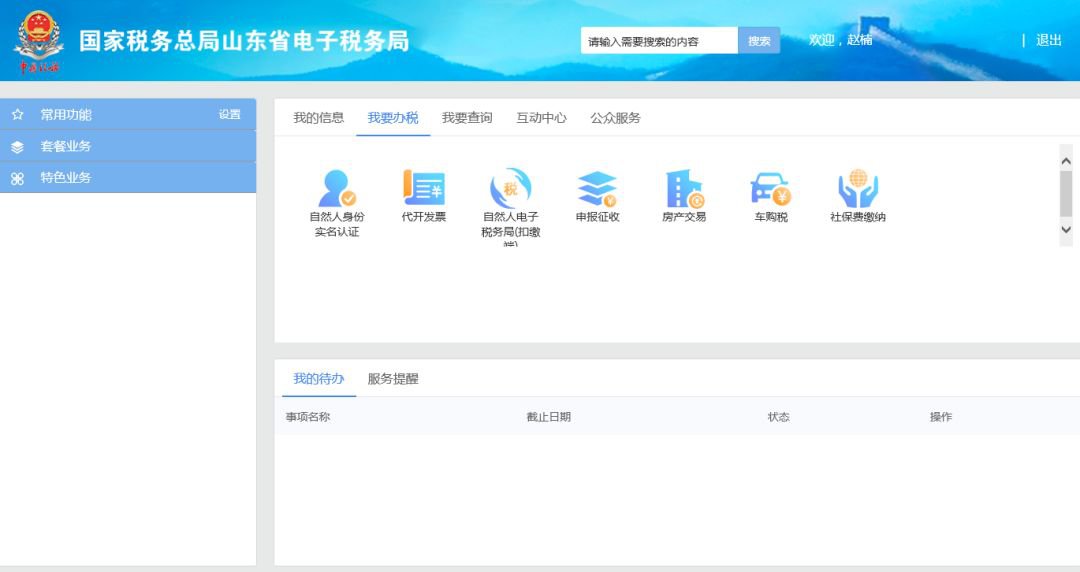Select the 公众服务 tab

615,118
